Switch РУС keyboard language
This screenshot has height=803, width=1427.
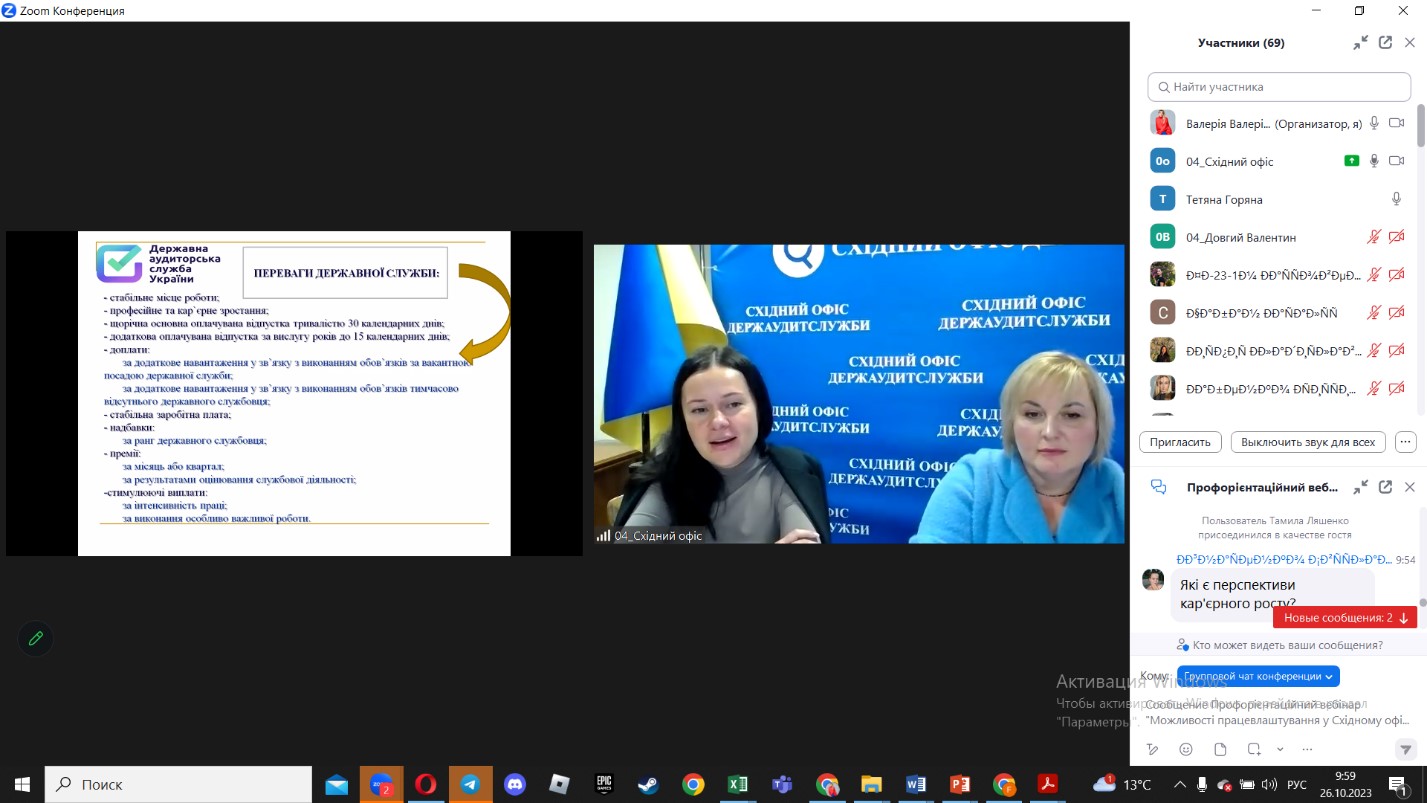coord(1297,784)
